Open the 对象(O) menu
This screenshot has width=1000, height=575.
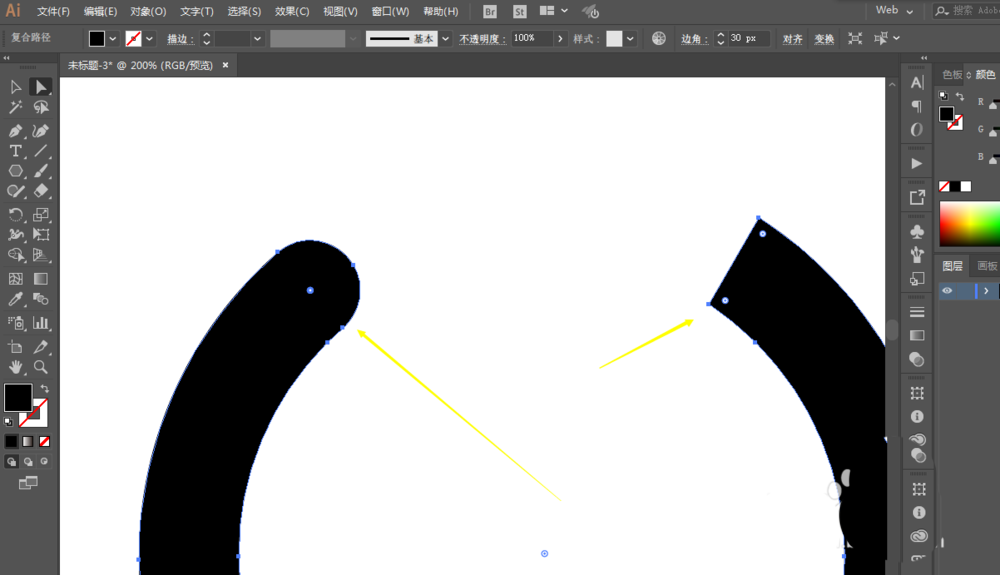pos(148,11)
